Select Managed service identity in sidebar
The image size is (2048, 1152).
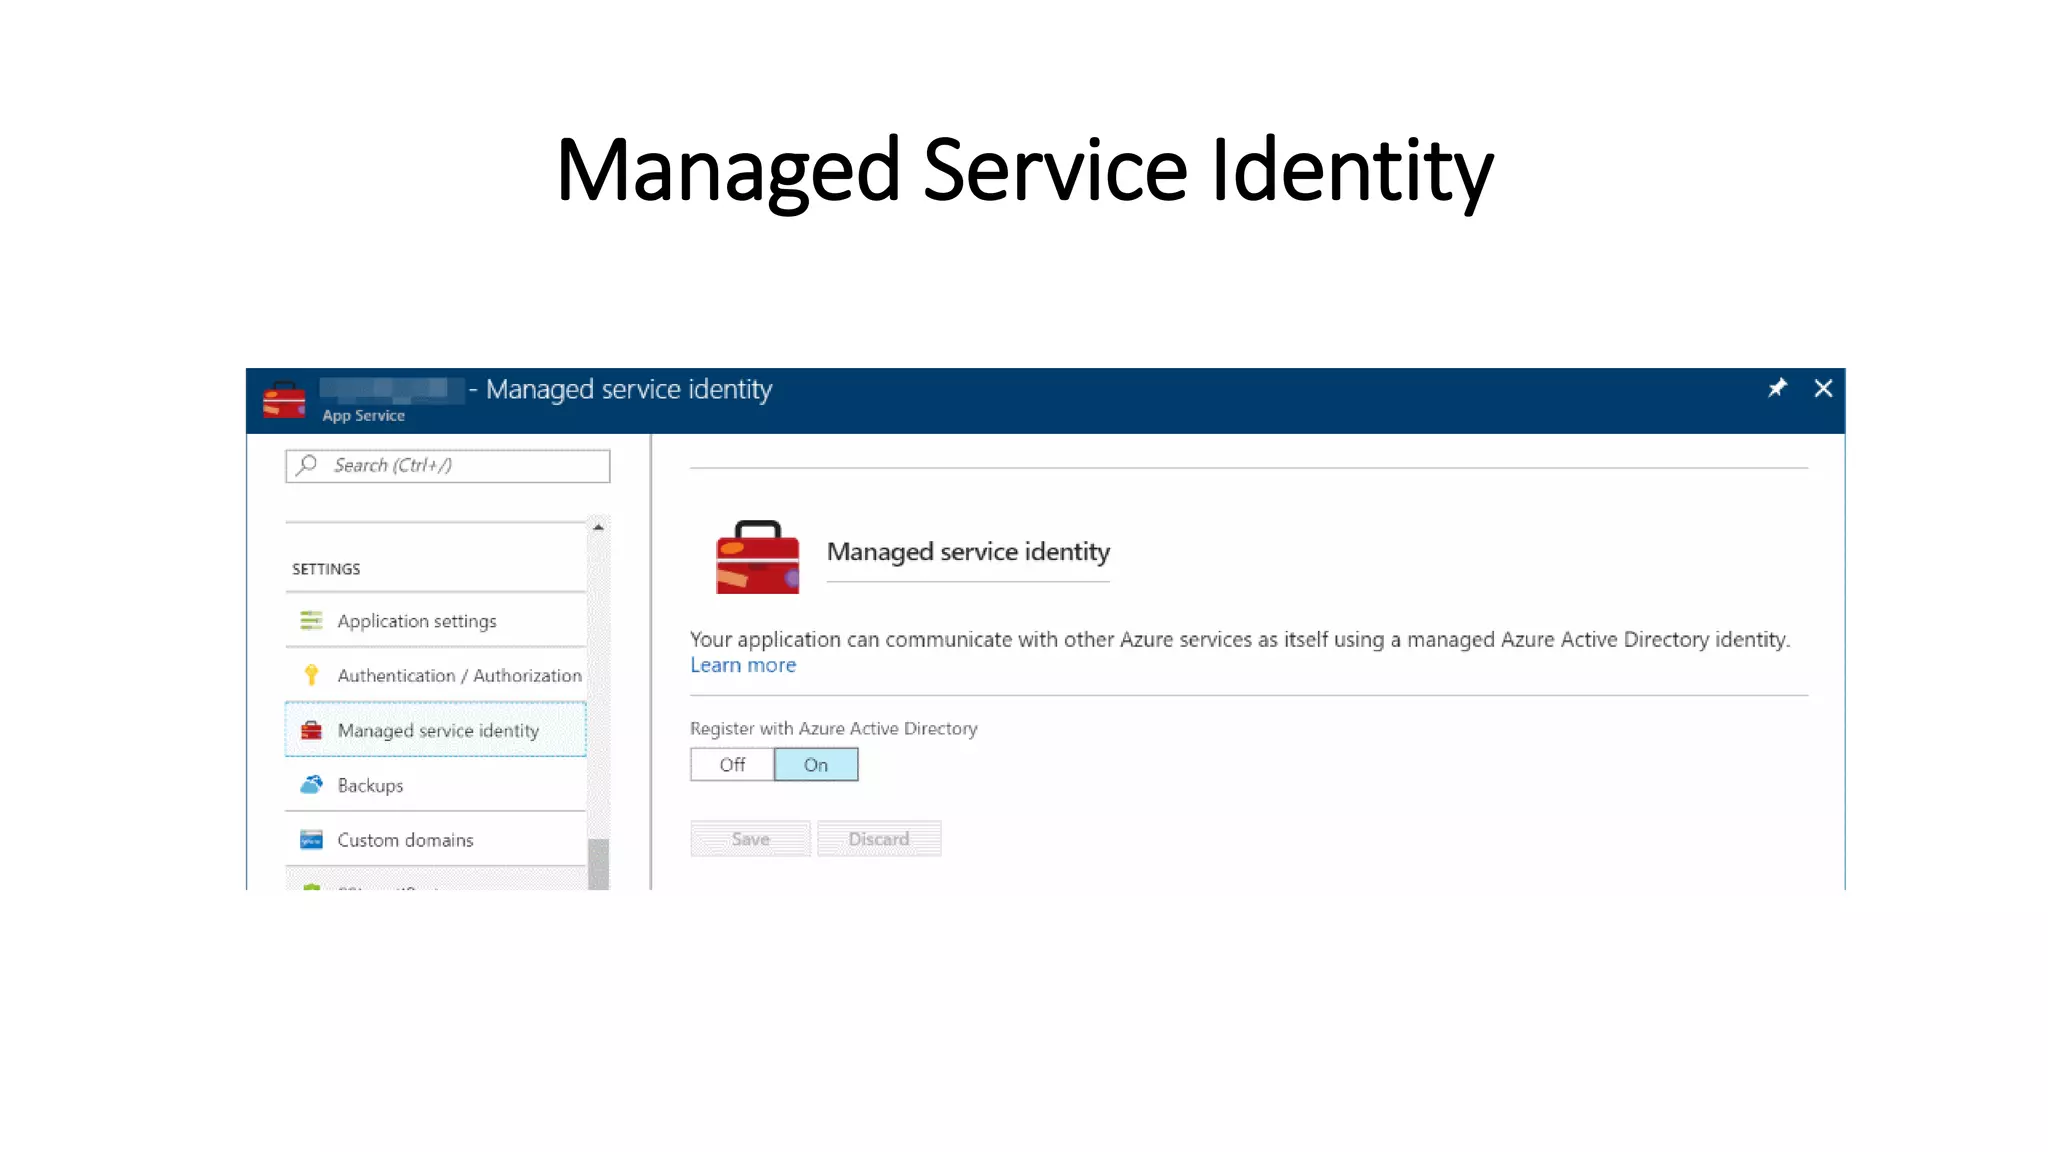pyautogui.click(x=436, y=730)
